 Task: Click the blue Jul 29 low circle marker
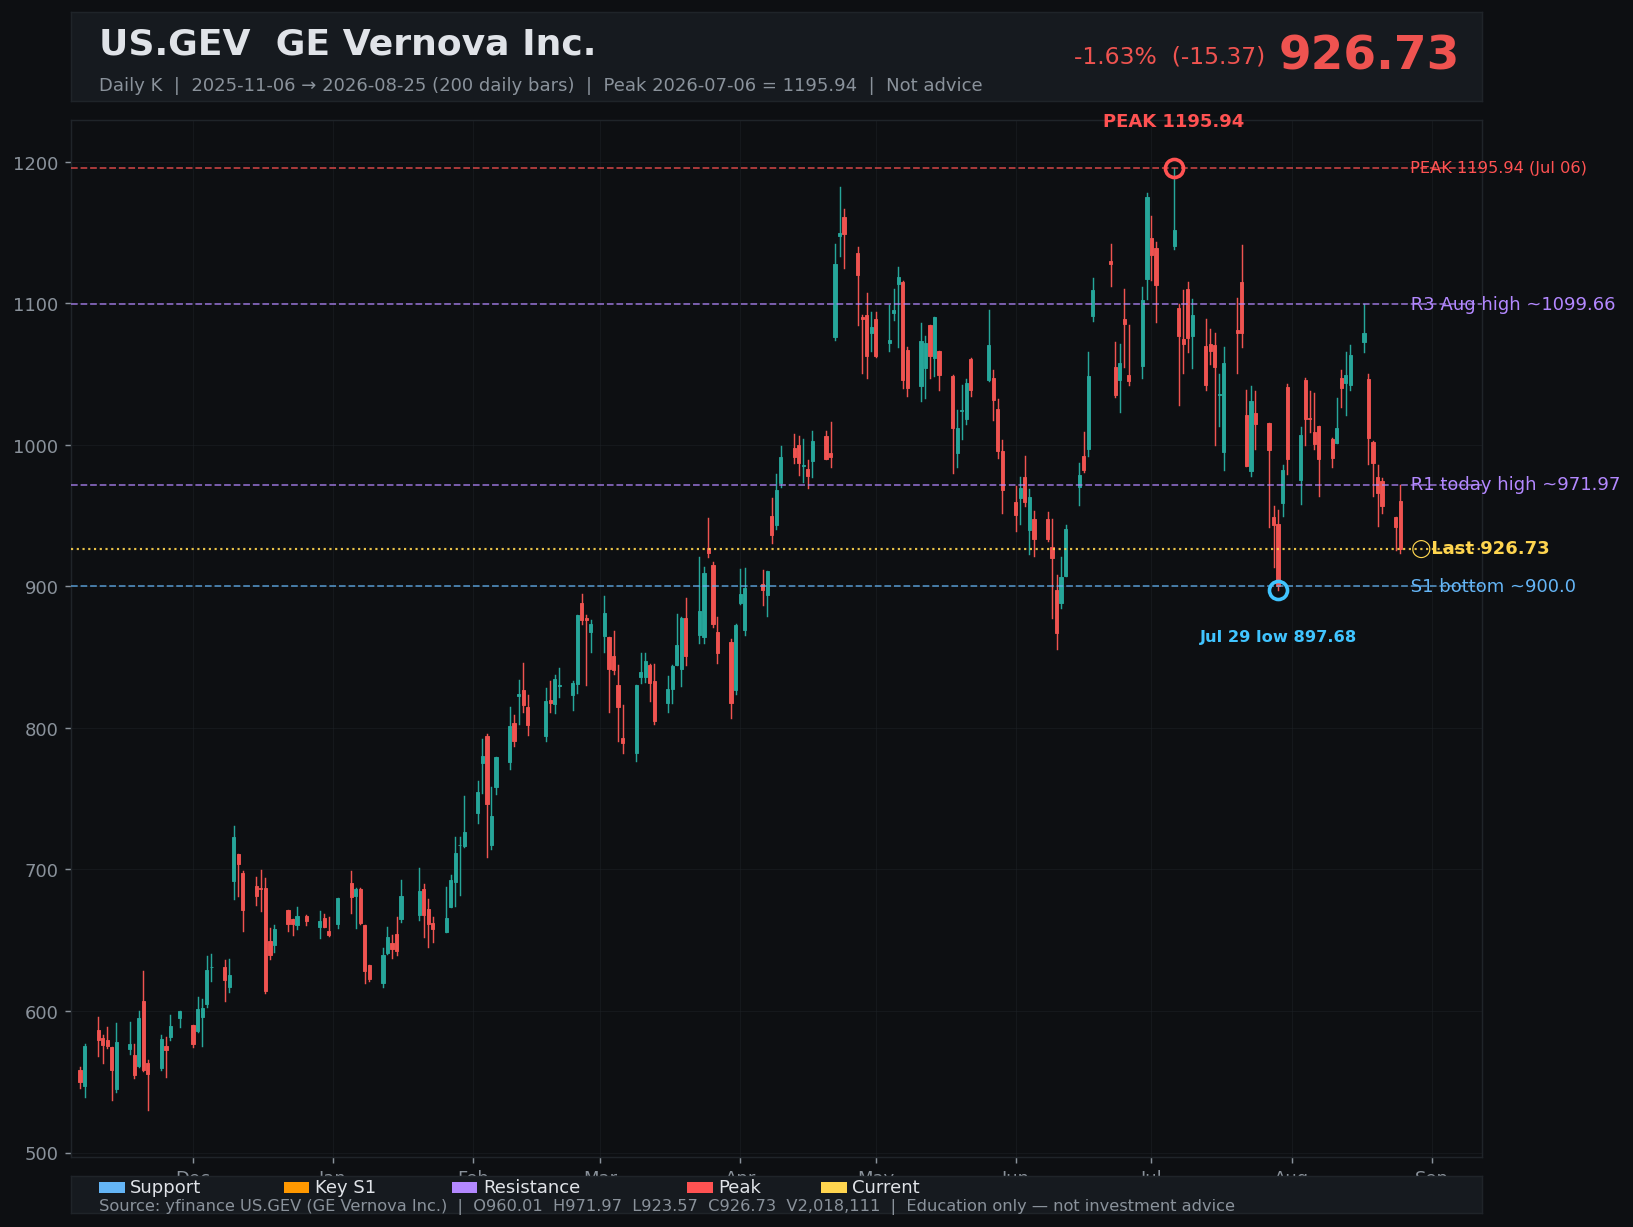coord(1278,590)
